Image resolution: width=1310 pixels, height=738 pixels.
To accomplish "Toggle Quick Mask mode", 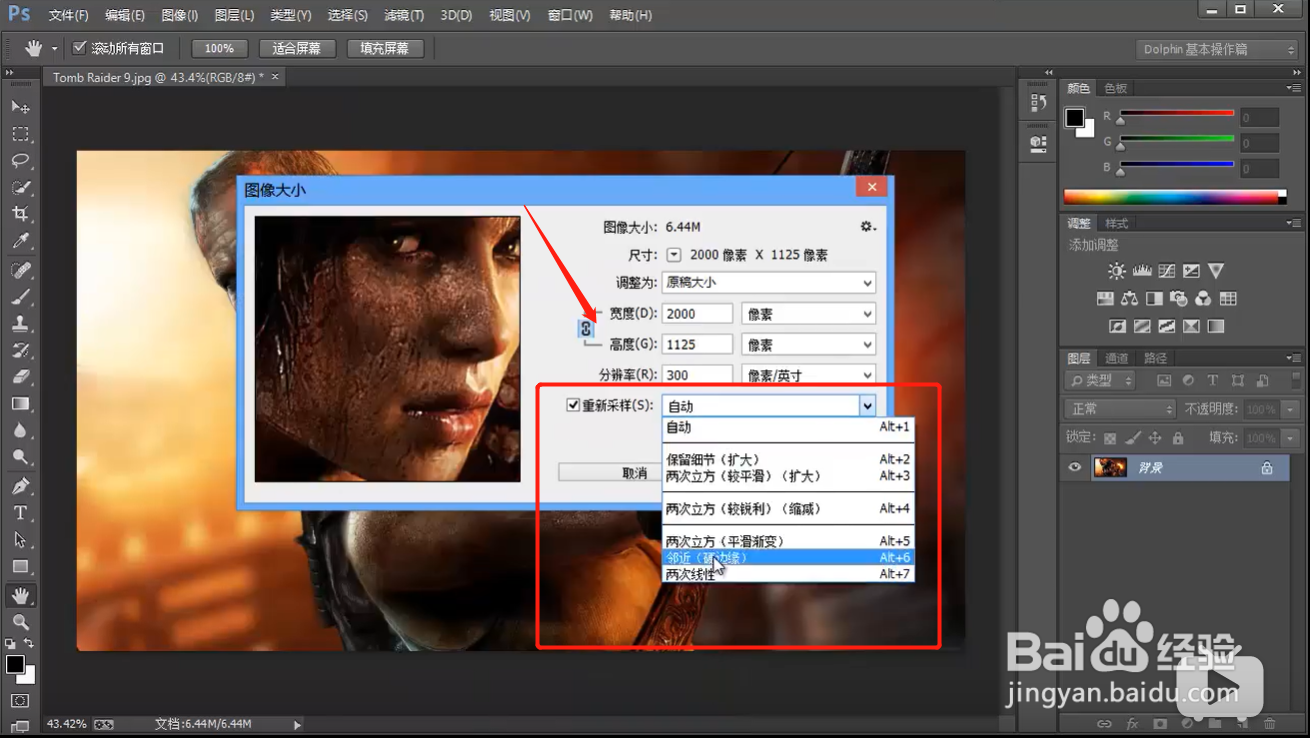I will tap(20, 701).
